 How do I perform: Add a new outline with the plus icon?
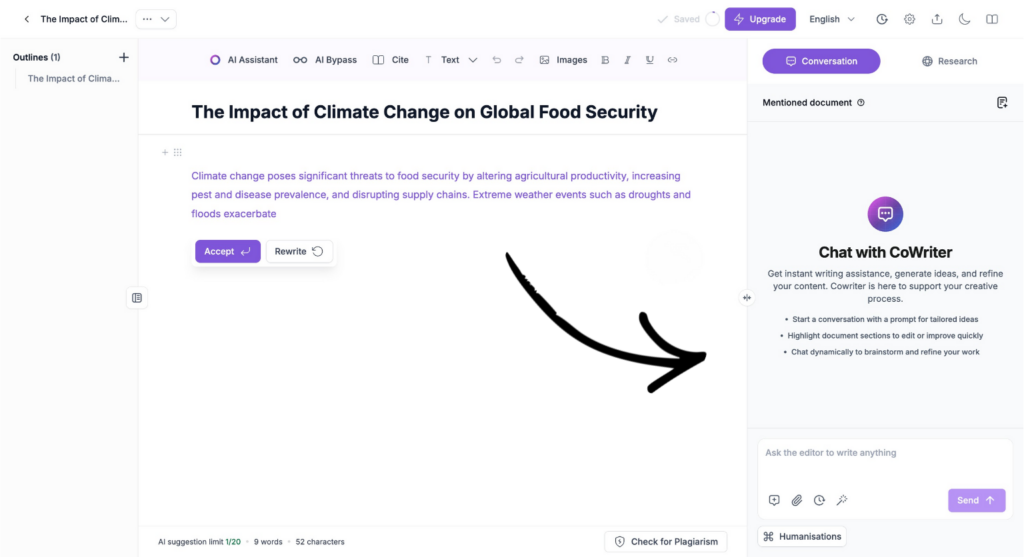click(124, 57)
